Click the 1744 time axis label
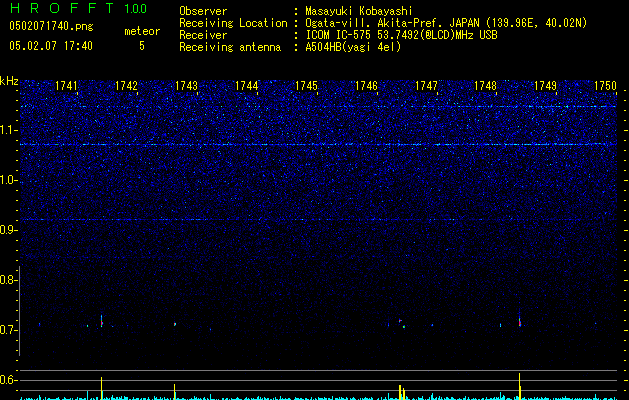Viewport: 629px width, 400px height. click(246, 86)
